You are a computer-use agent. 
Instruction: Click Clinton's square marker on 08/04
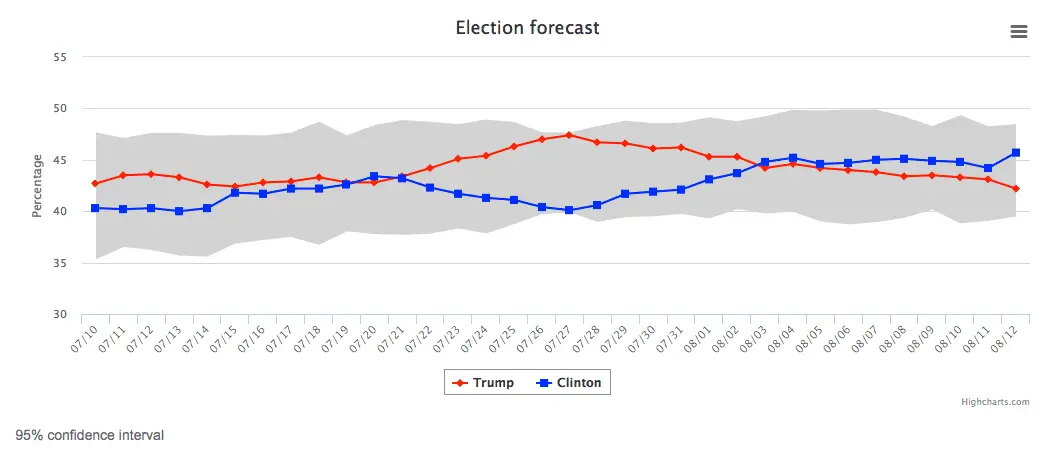point(792,158)
